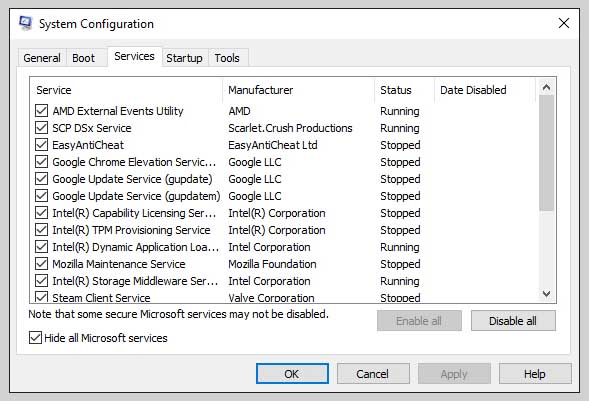
Task: Click Stopped status of Mozilla Maintenance Service
Action: click(x=400, y=264)
